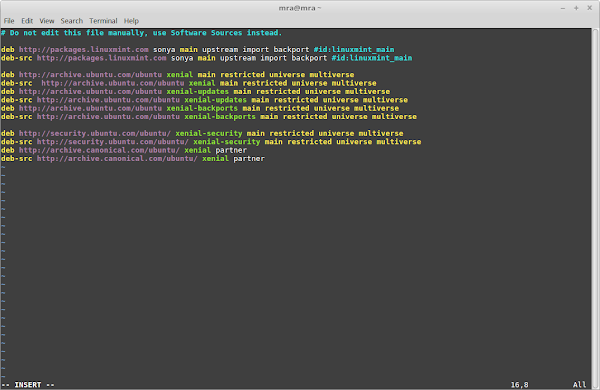Click the 'All' scroll position indicator
This screenshot has height=390, width=600.
(x=579, y=385)
